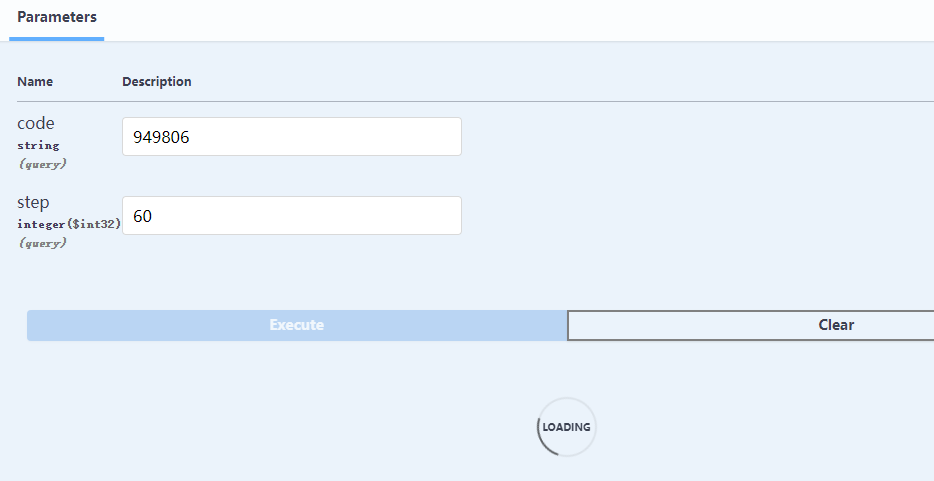Place cursor on the 60 value text
The height and width of the screenshot is (481, 934).
[142, 217]
